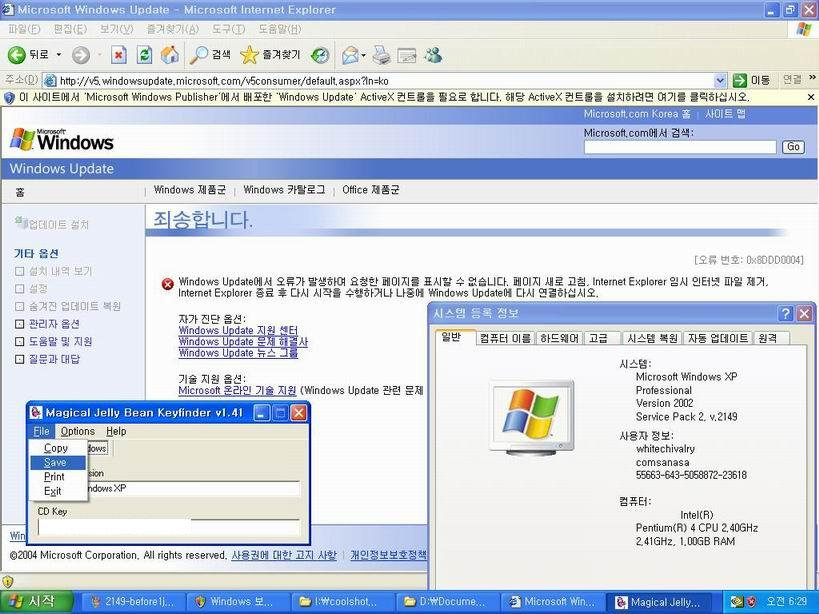Click the Windows logo in page header
Image resolution: width=819 pixels, height=614 pixels.
tap(62, 139)
